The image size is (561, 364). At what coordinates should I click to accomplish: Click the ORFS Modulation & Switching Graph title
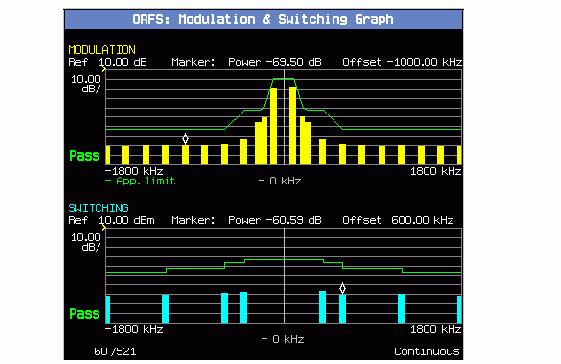tap(263, 19)
